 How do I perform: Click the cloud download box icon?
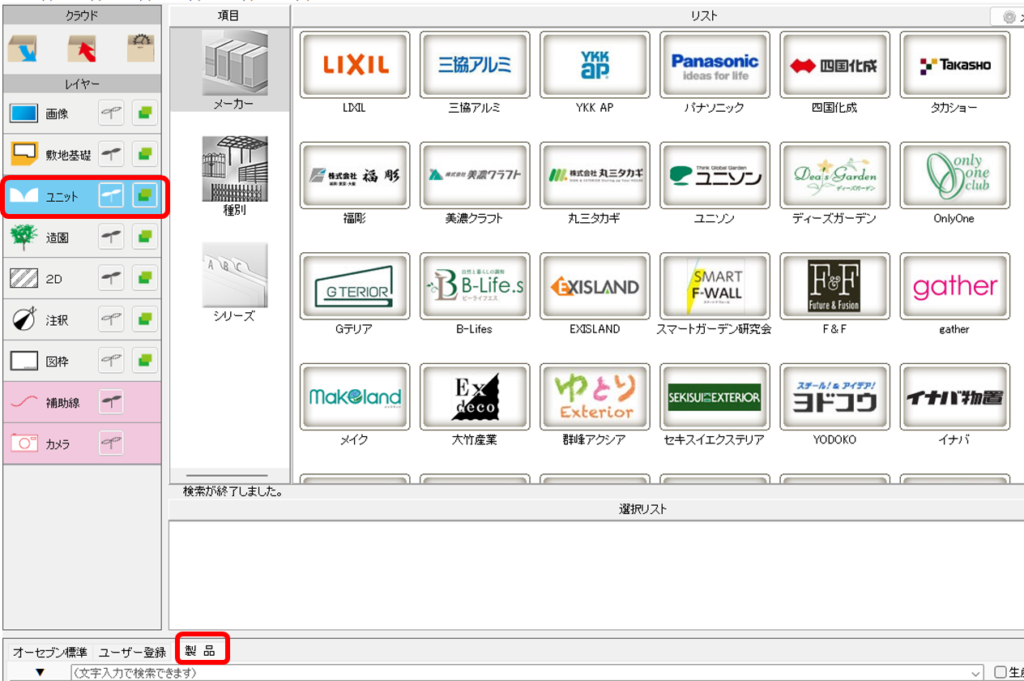(23, 50)
